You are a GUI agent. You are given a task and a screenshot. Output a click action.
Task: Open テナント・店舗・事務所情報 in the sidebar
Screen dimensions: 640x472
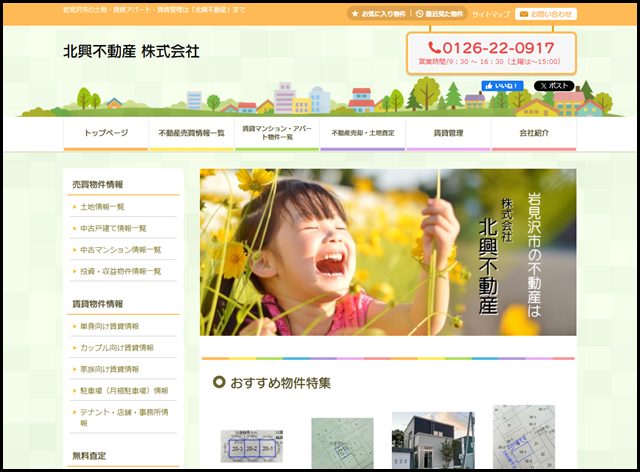(123, 417)
